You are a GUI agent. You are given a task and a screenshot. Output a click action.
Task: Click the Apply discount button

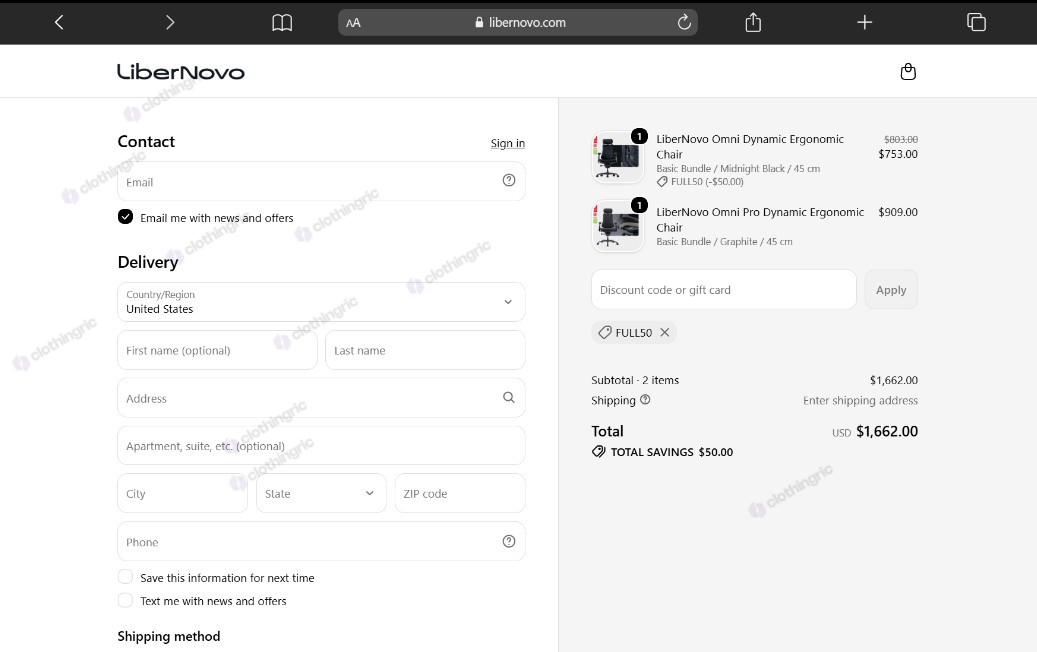point(891,290)
